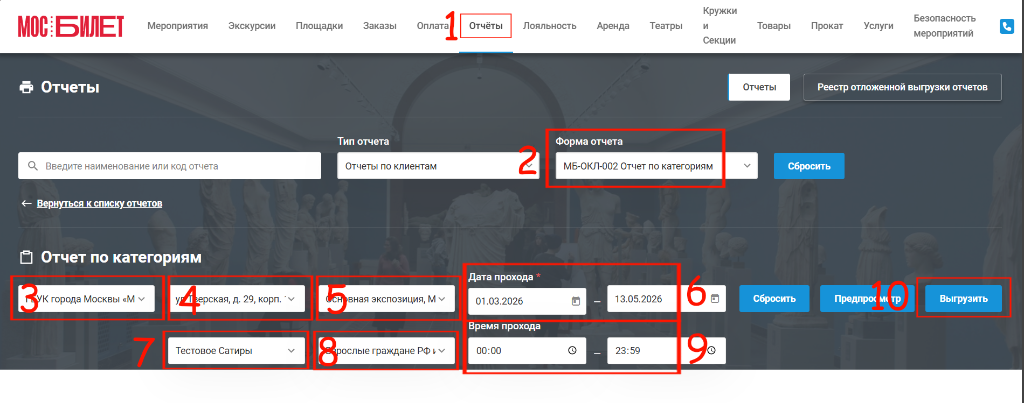Open the Тип отчета dropdown Отчеты по клиентам
1024x403 pixels.
438,166
